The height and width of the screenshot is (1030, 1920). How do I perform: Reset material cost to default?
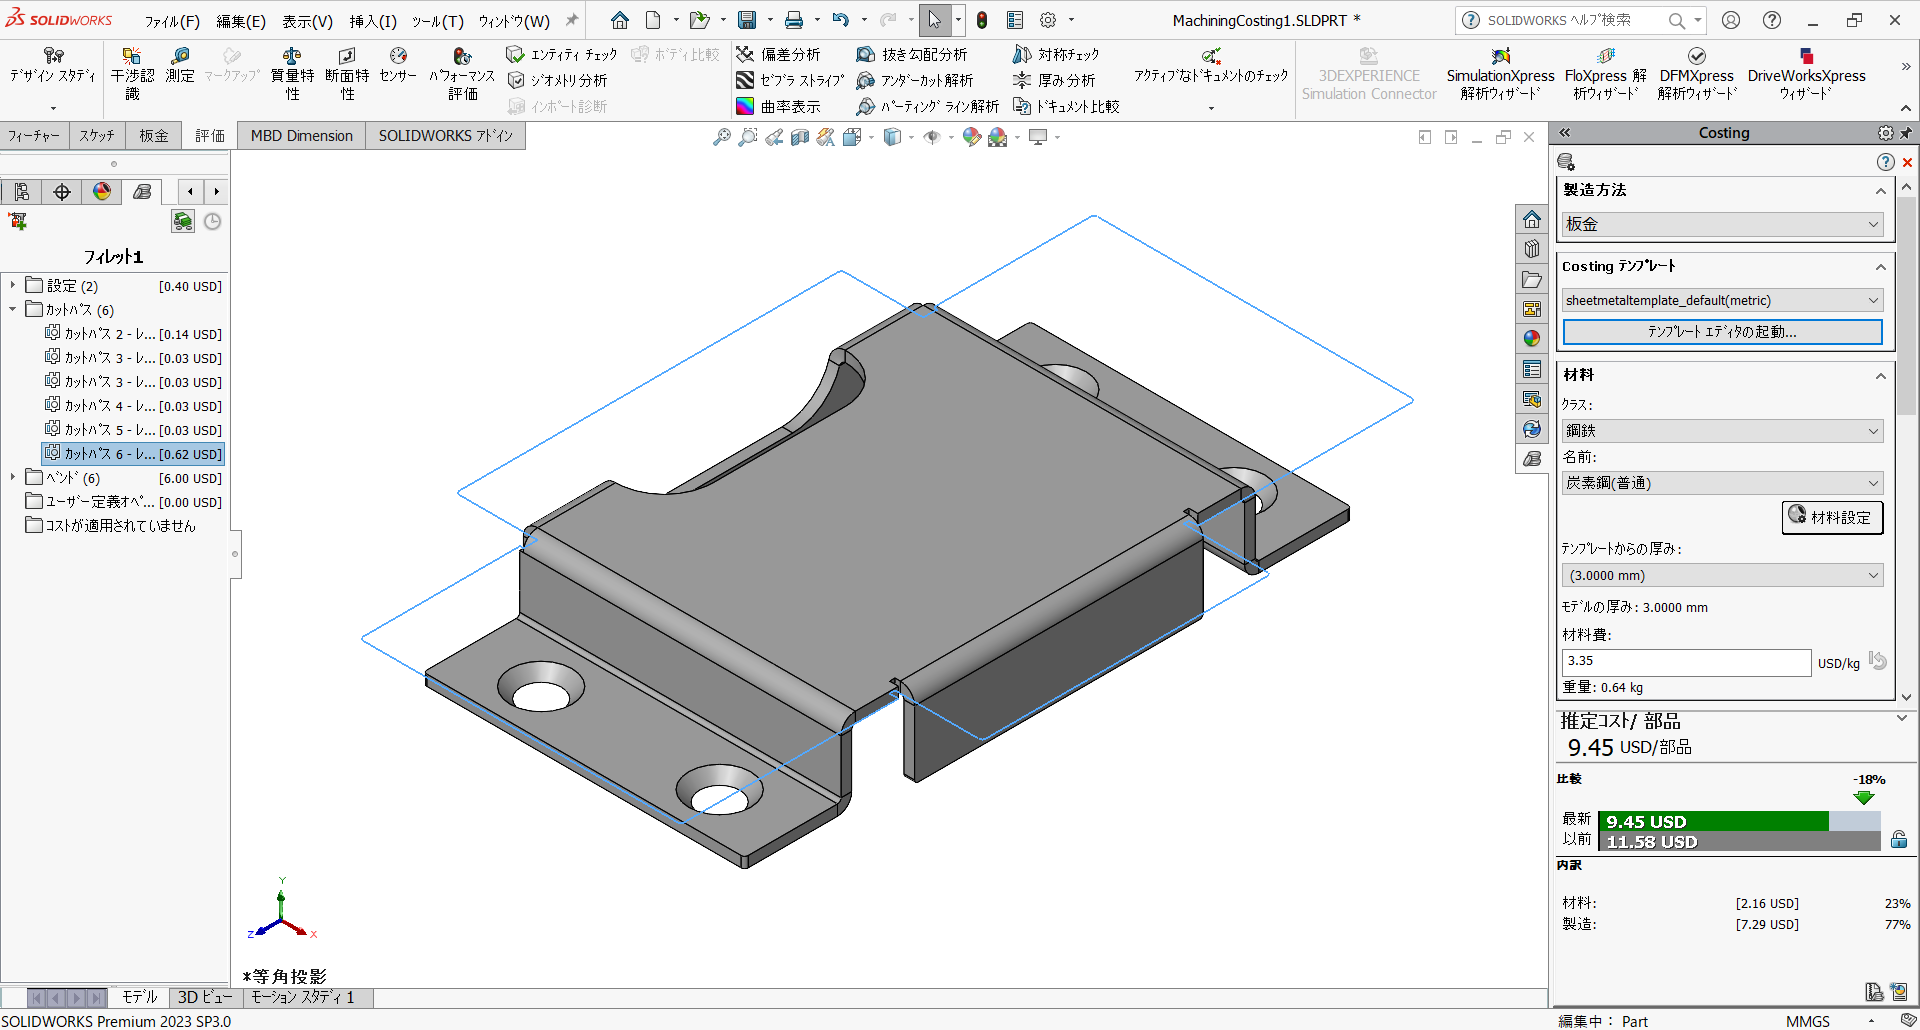[x=1877, y=661]
